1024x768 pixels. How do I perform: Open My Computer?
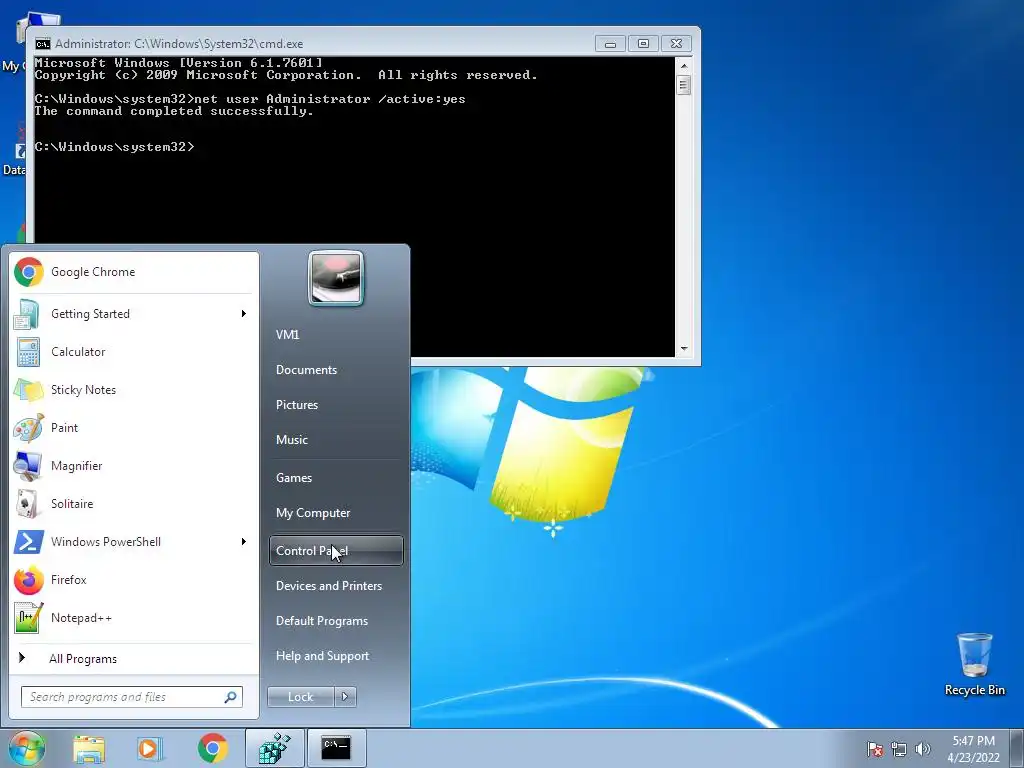click(336, 513)
